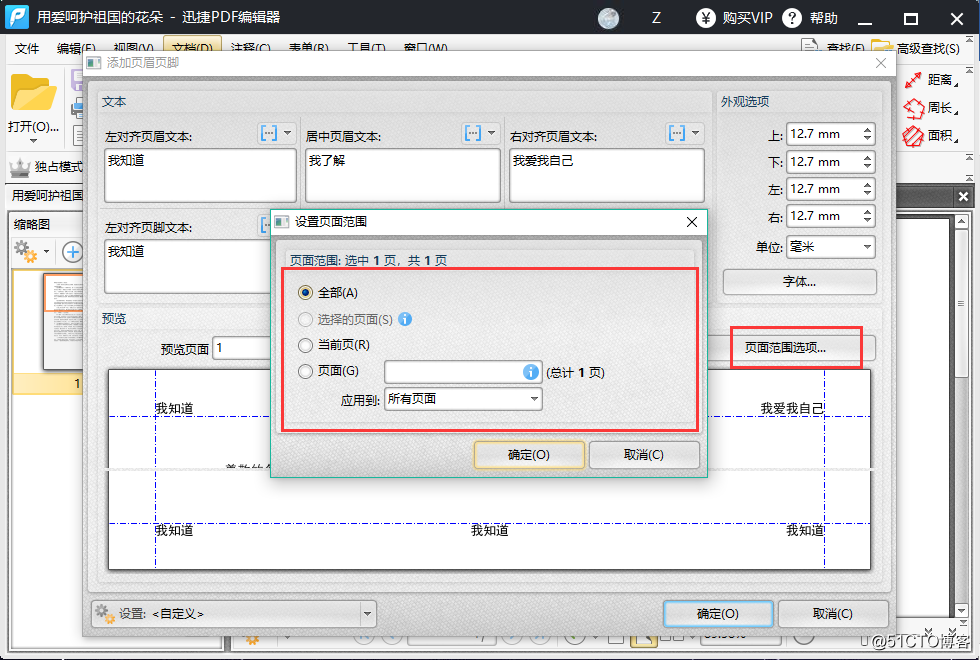Confirm with 确定(O) in 设置页面范围 dialog
Screen dimensions: 980x660
point(529,455)
